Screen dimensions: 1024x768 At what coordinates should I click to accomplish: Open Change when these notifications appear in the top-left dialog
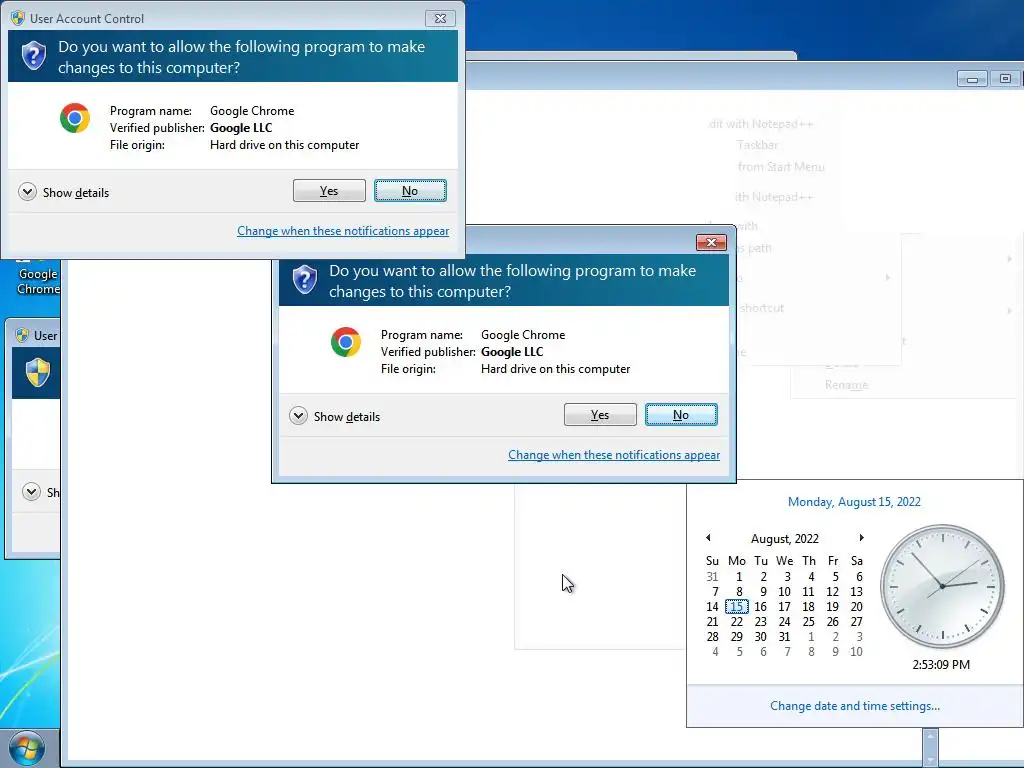[343, 231]
